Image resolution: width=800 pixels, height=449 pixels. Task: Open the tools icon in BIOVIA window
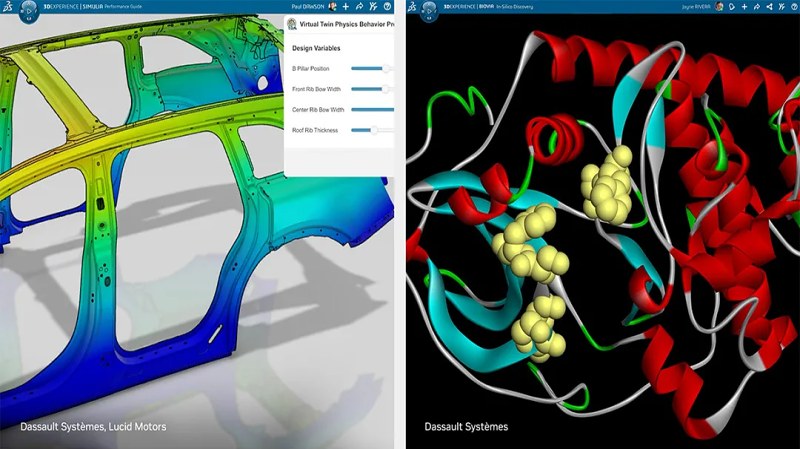pyautogui.click(x=781, y=7)
